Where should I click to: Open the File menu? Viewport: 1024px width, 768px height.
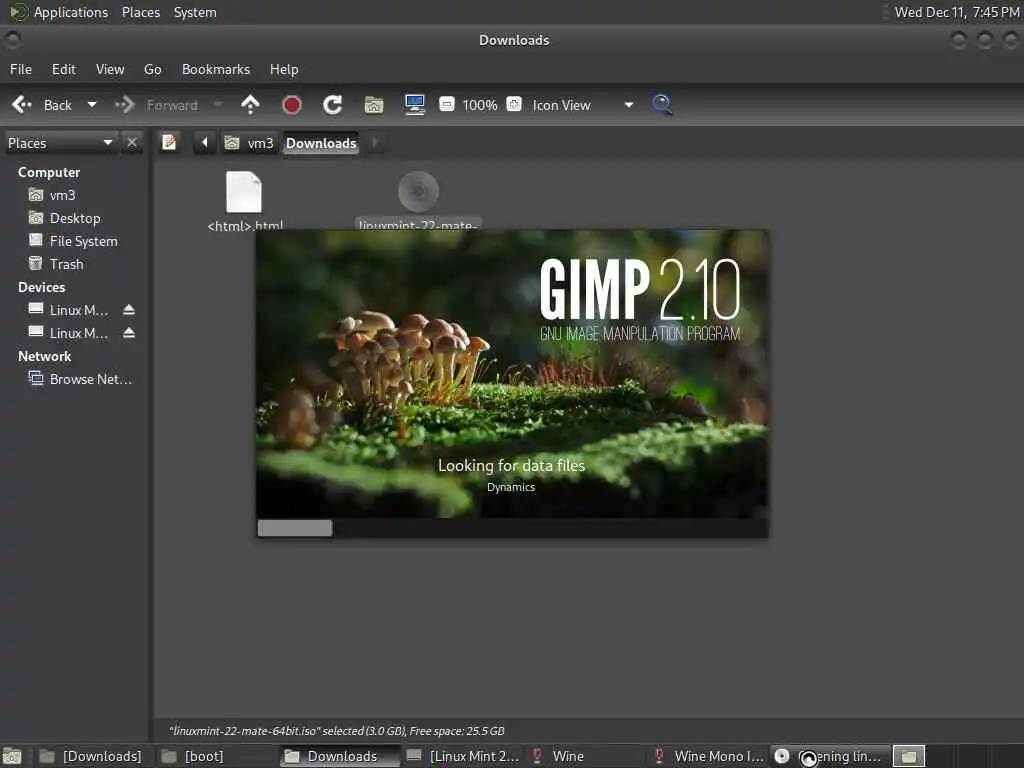[x=21, y=69]
